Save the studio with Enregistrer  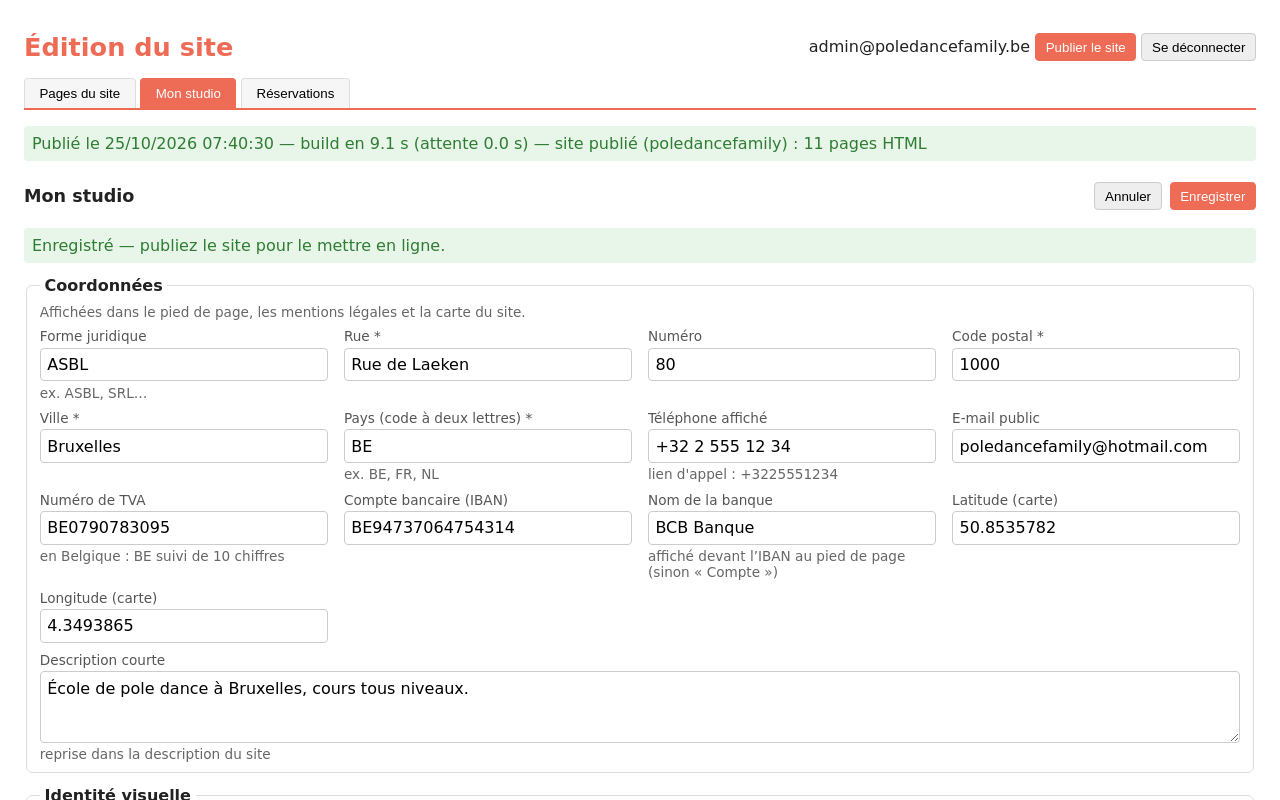point(1213,196)
